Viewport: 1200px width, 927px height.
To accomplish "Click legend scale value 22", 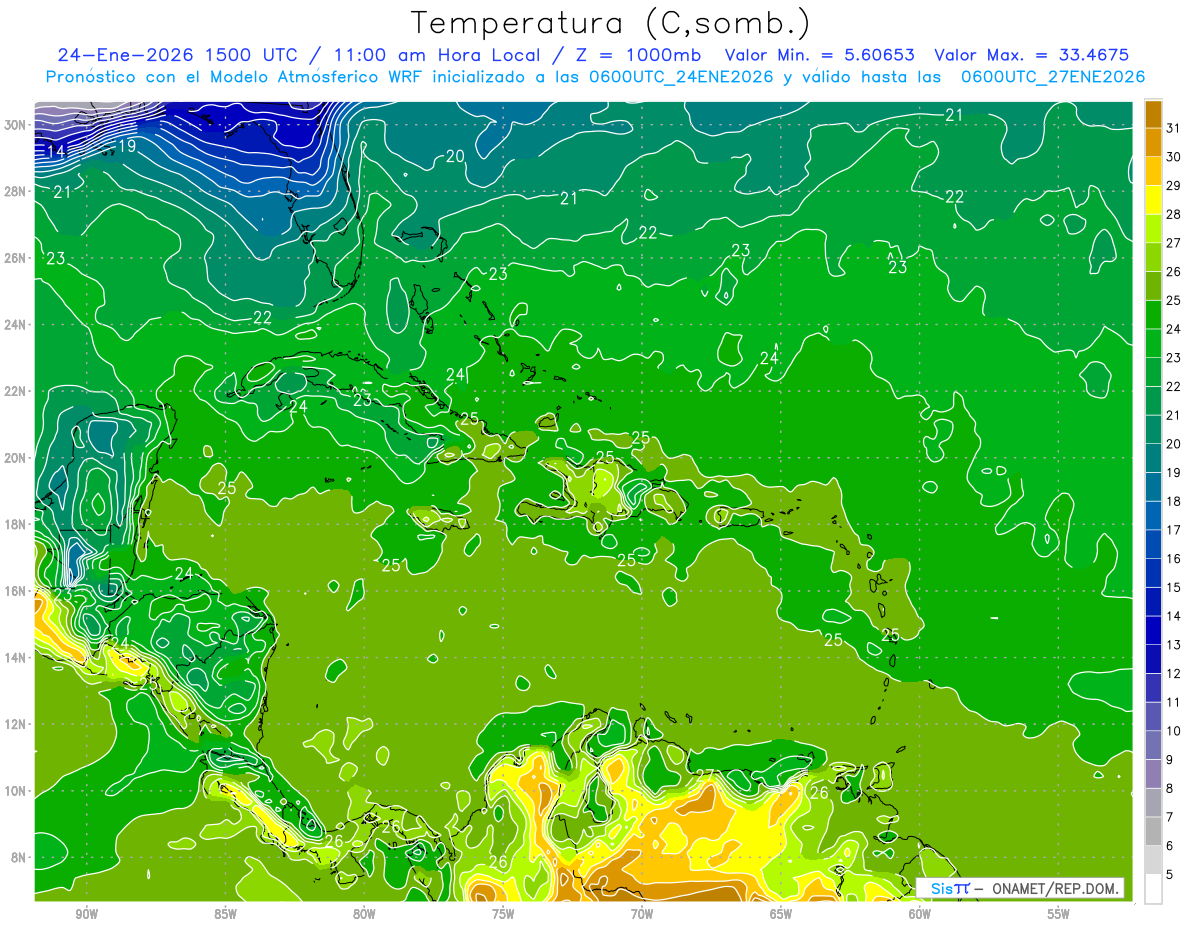I will pos(1174,387).
